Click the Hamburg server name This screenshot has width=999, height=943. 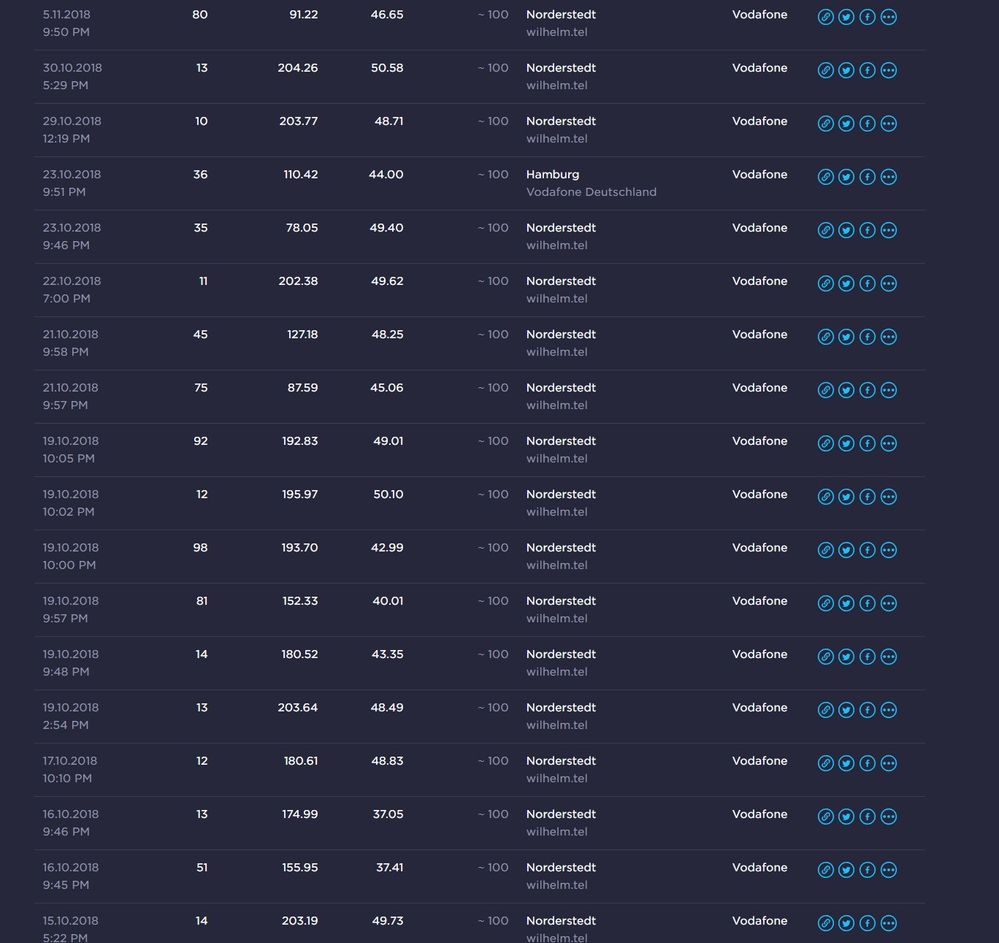553,174
